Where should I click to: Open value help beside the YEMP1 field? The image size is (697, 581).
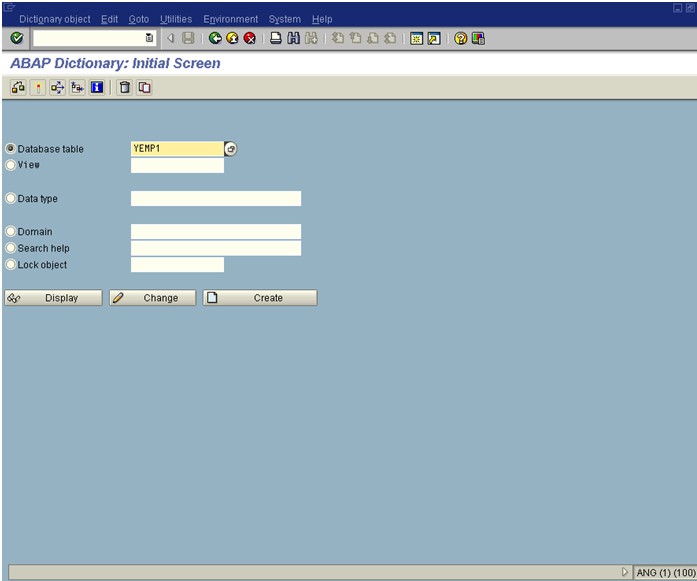231,149
